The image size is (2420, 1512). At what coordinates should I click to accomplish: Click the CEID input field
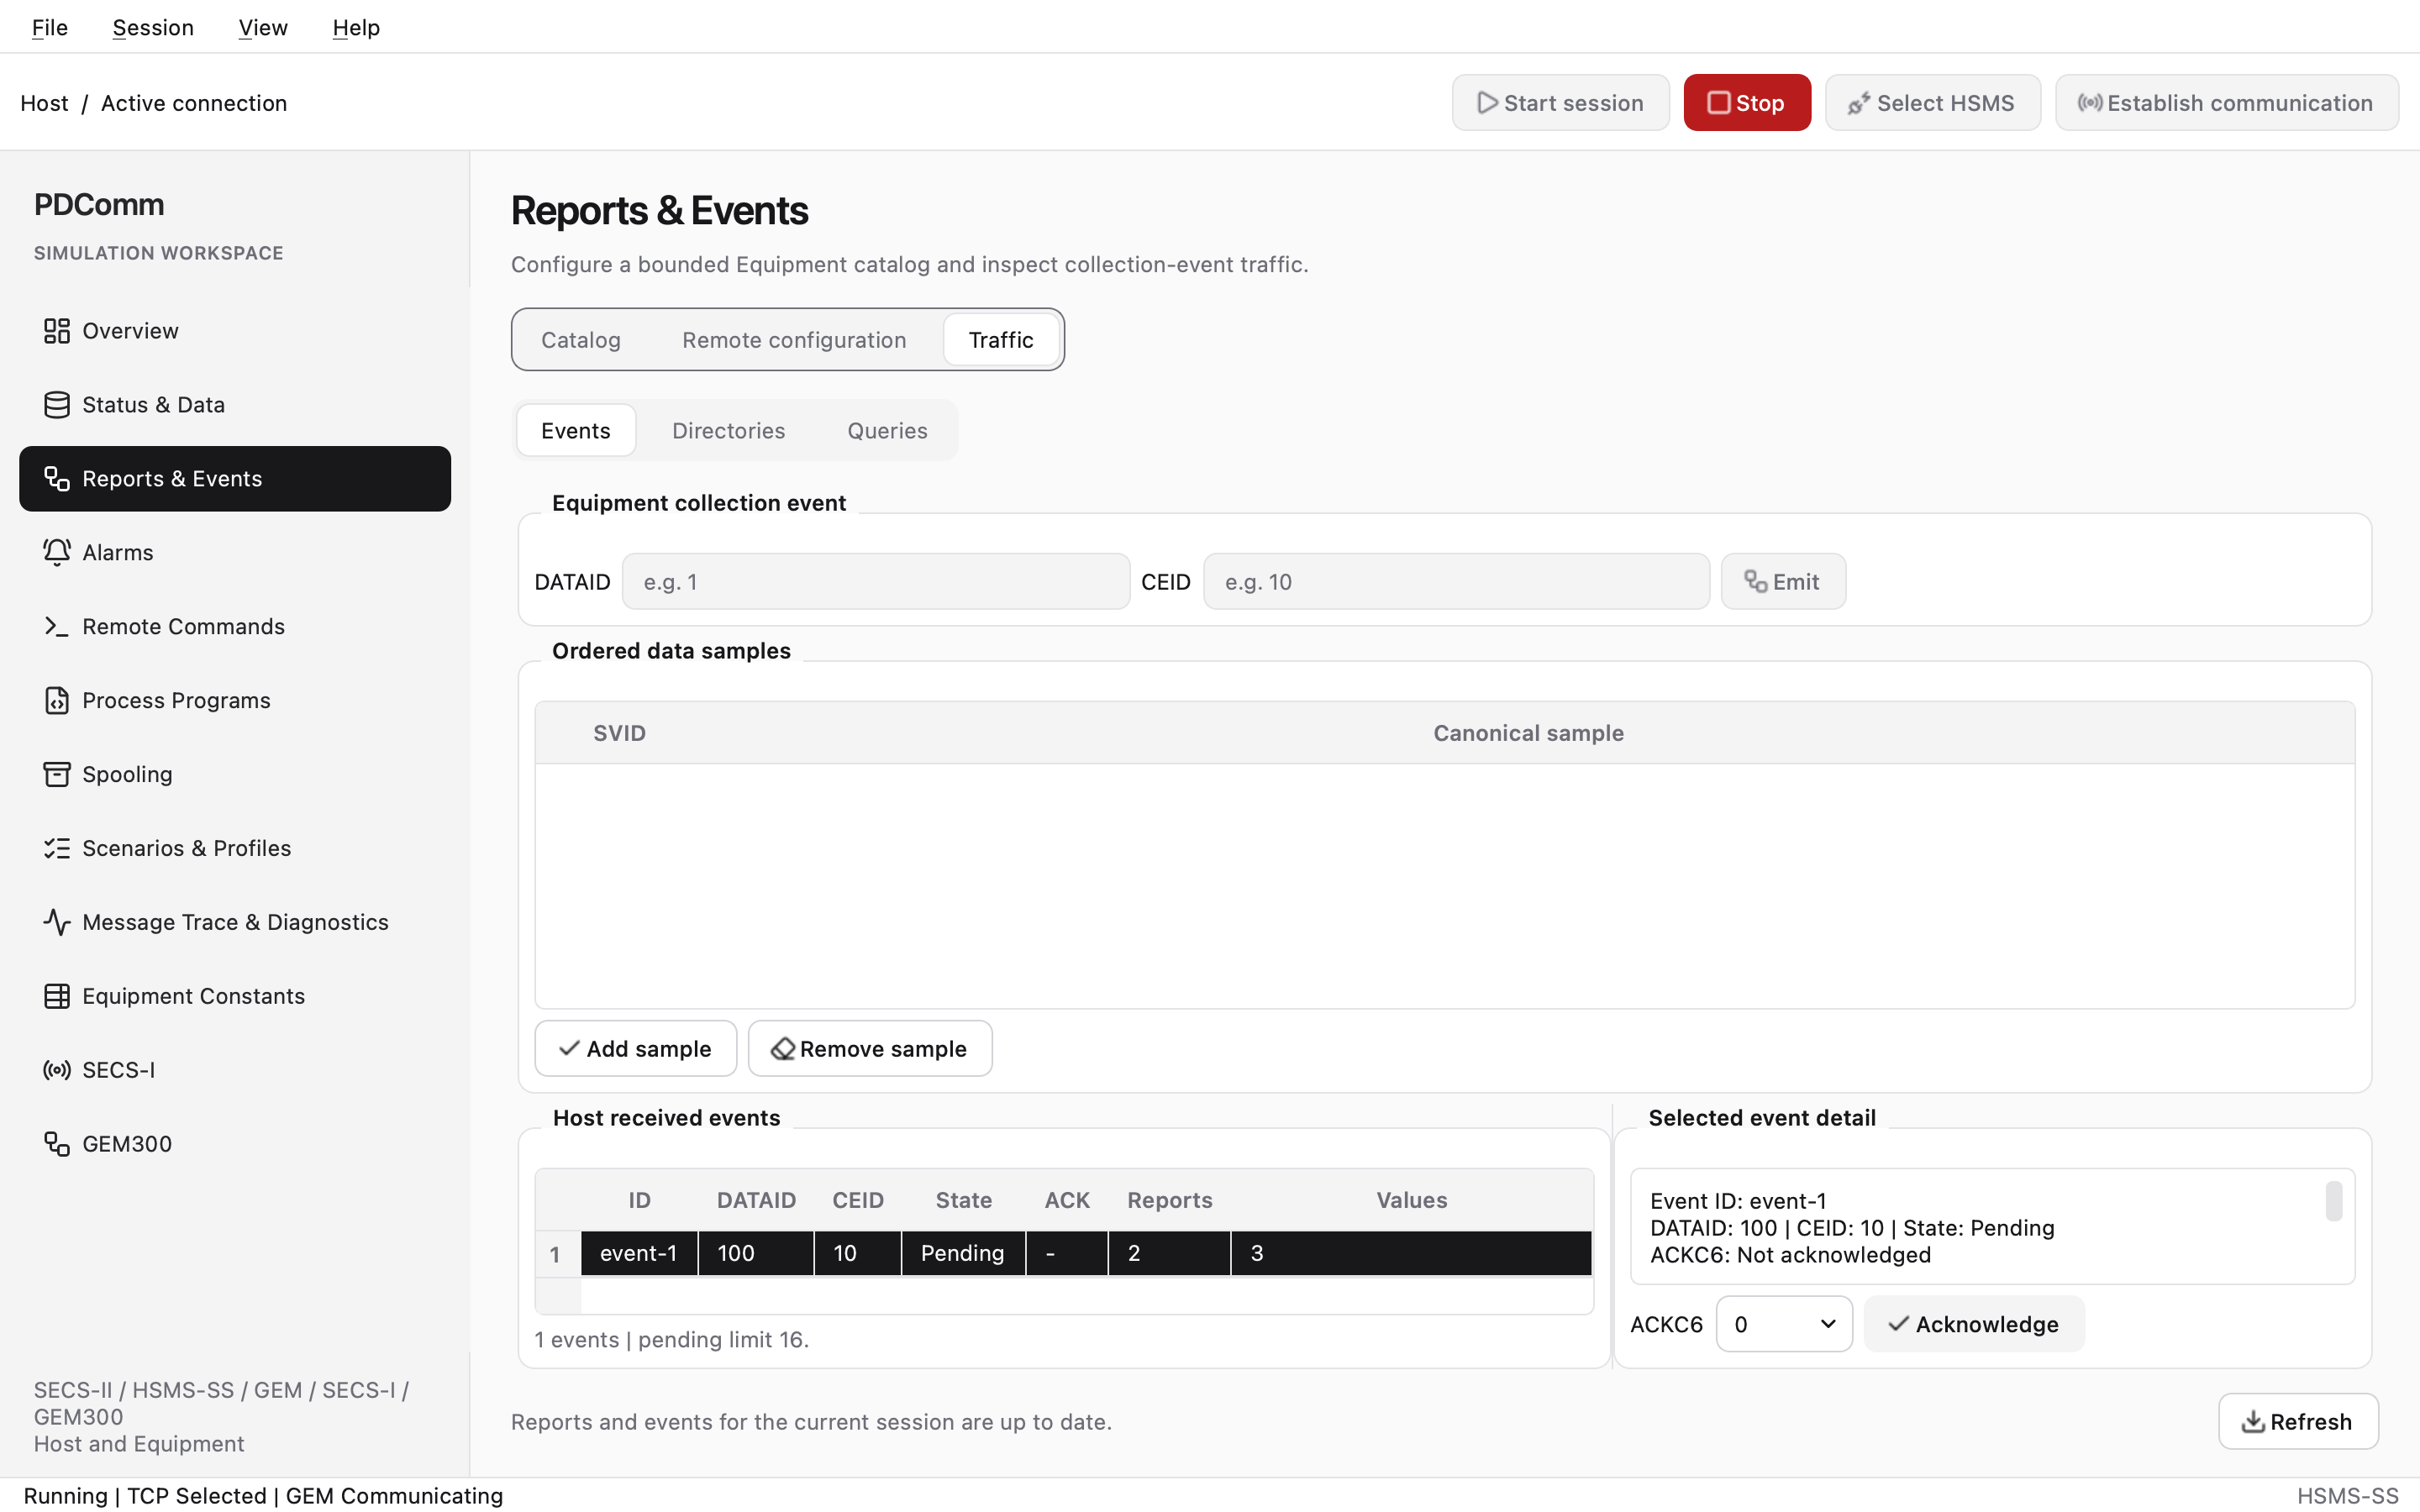click(1456, 582)
